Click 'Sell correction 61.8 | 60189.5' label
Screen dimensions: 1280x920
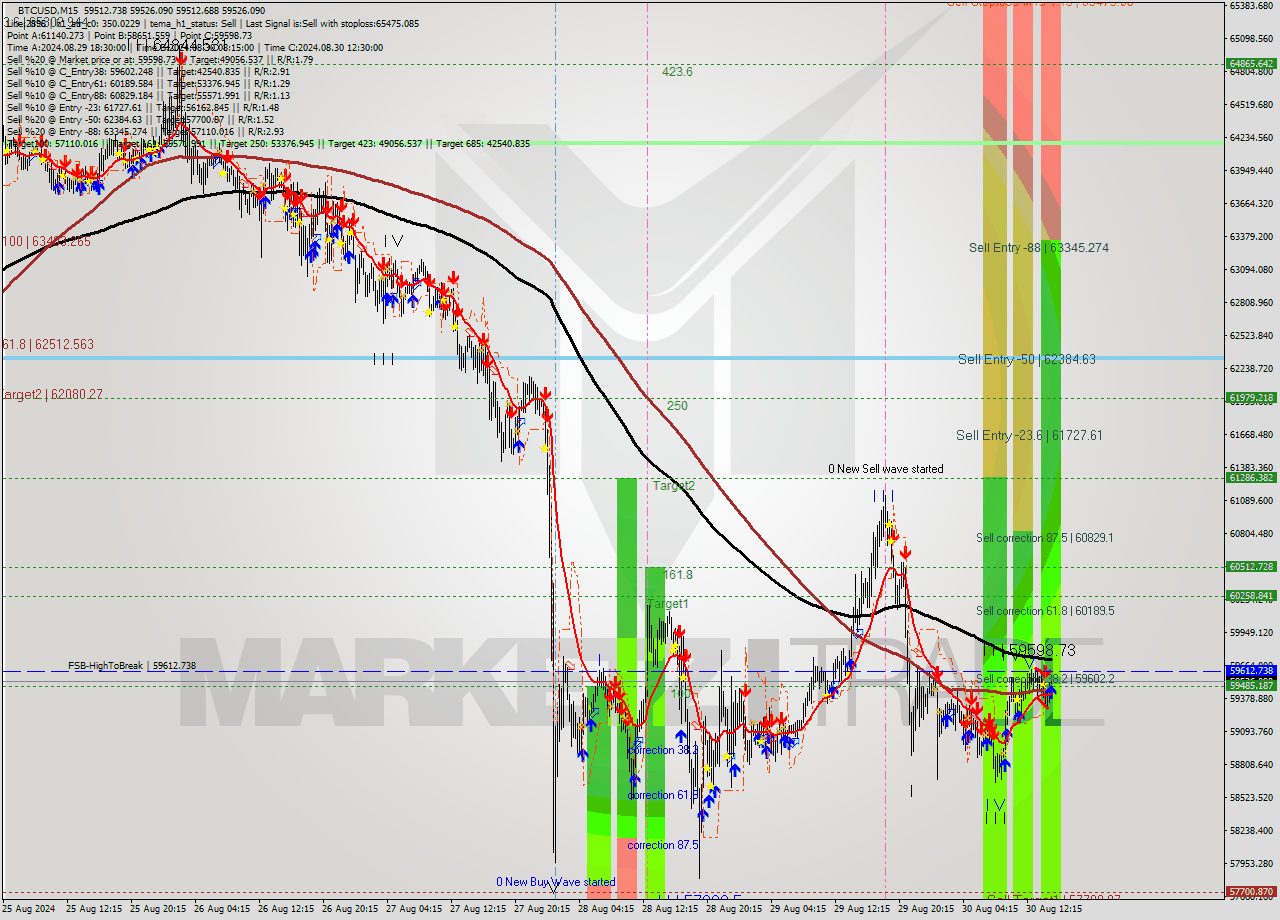click(x=1045, y=611)
